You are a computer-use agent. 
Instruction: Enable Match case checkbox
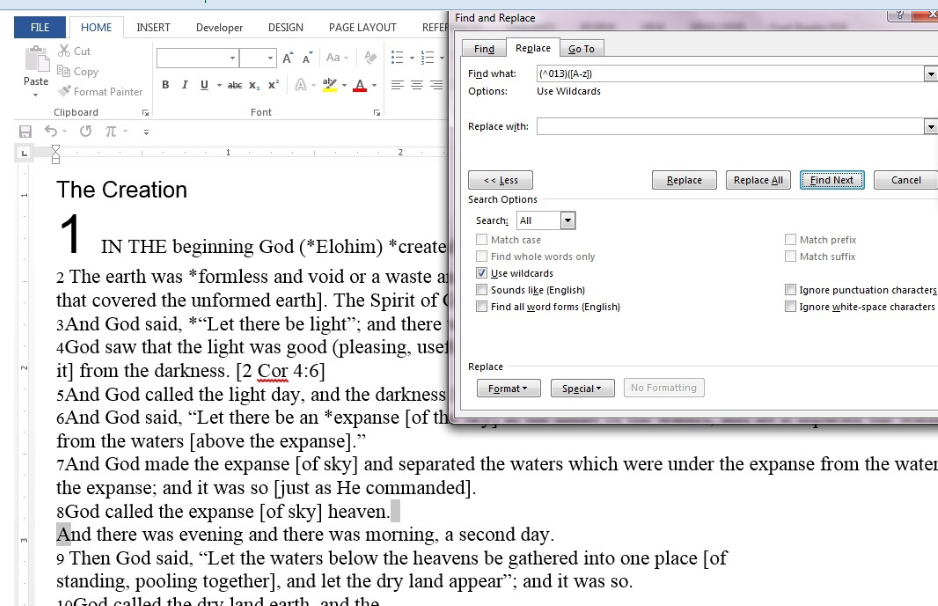point(482,239)
